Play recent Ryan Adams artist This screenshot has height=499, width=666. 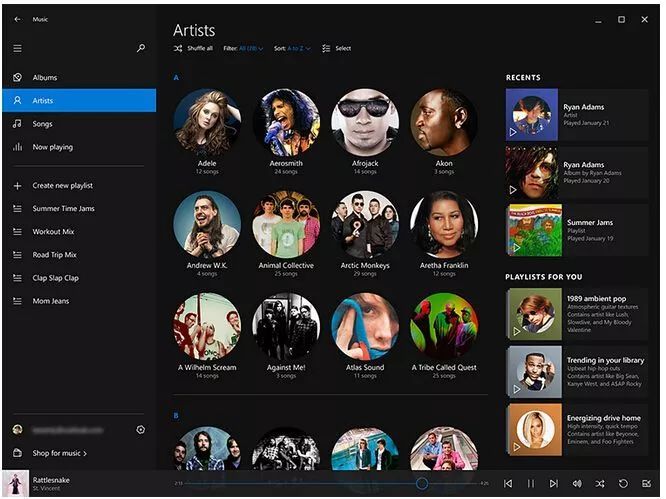[x=513, y=133]
